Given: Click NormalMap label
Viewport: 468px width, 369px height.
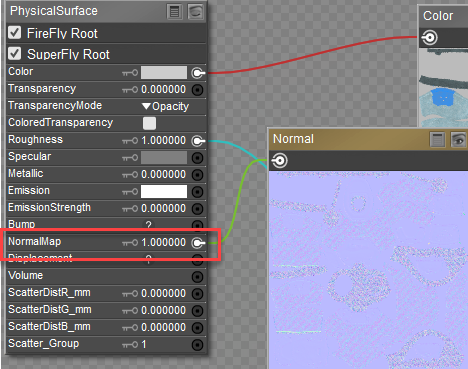Looking at the screenshot, I should pyautogui.click(x=35, y=241).
